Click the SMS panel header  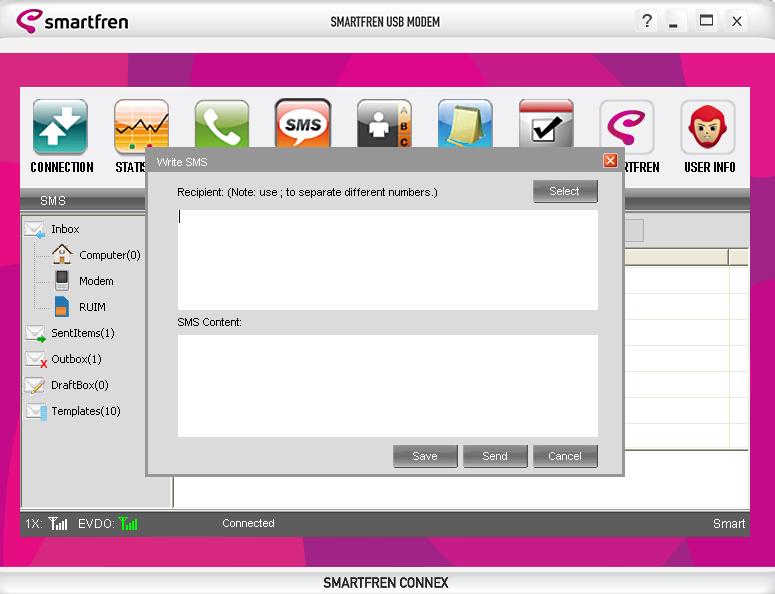click(53, 201)
